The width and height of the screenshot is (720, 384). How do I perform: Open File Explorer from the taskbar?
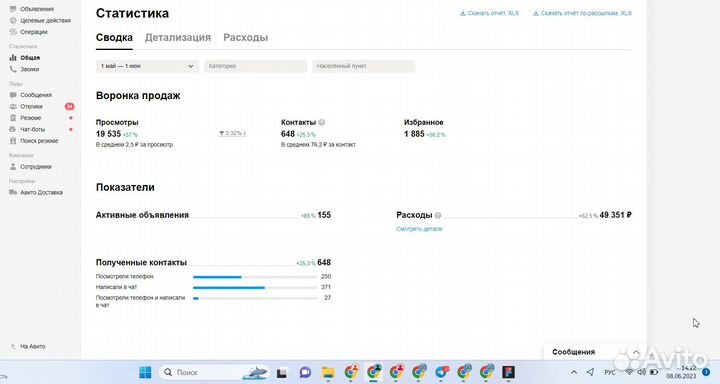click(x=328, y=373)
